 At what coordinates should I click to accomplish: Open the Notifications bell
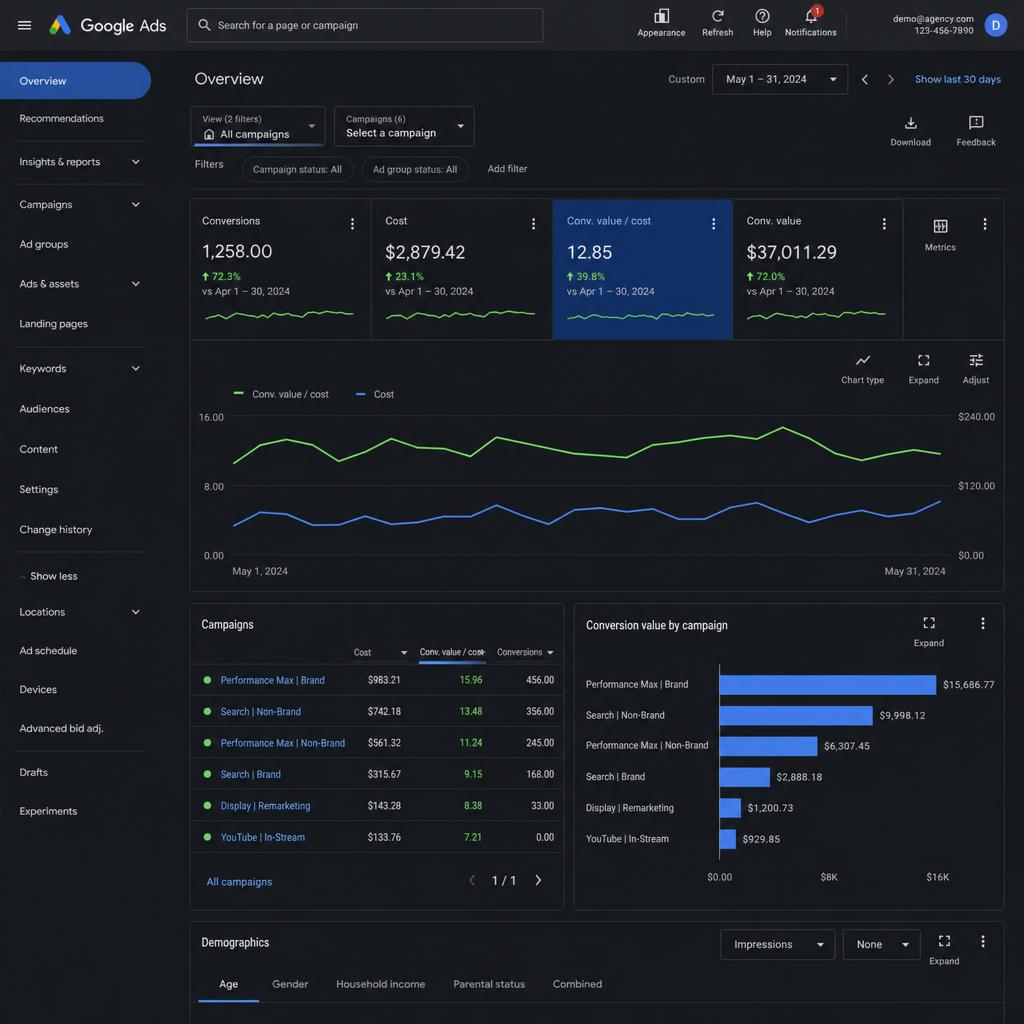coord(810,23)
